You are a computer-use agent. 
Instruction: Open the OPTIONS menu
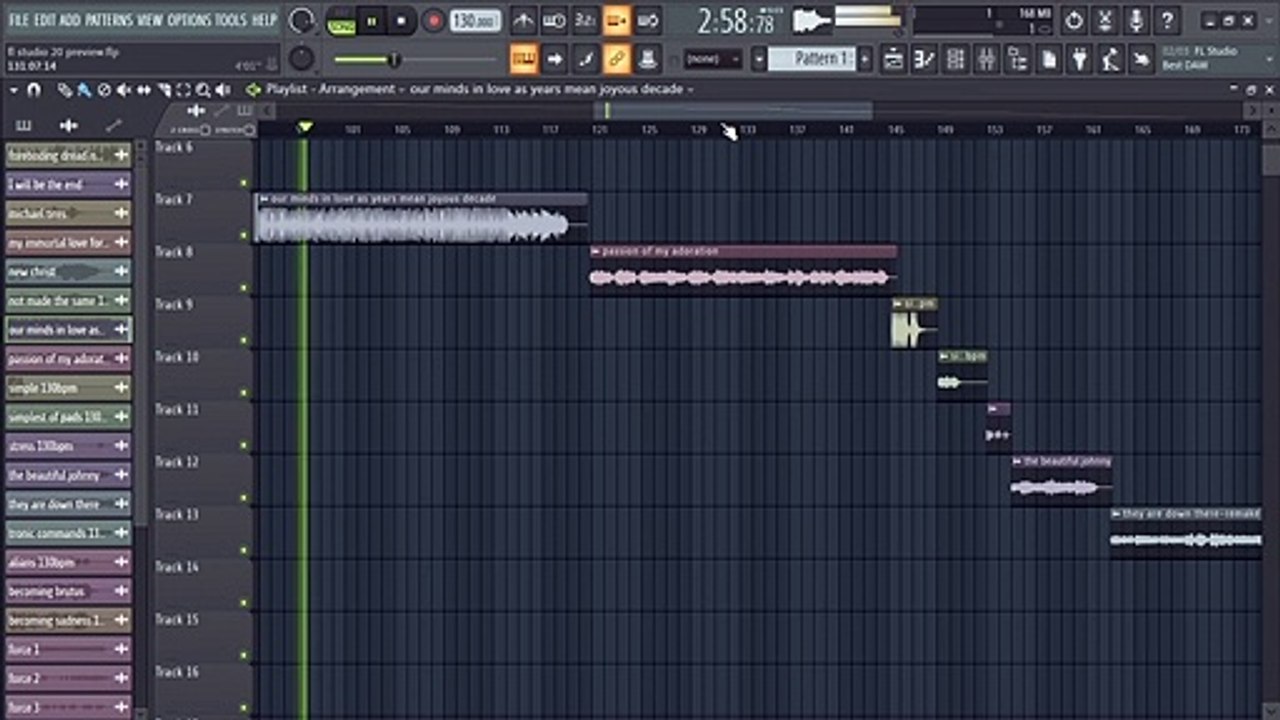[x=189, y=20]
